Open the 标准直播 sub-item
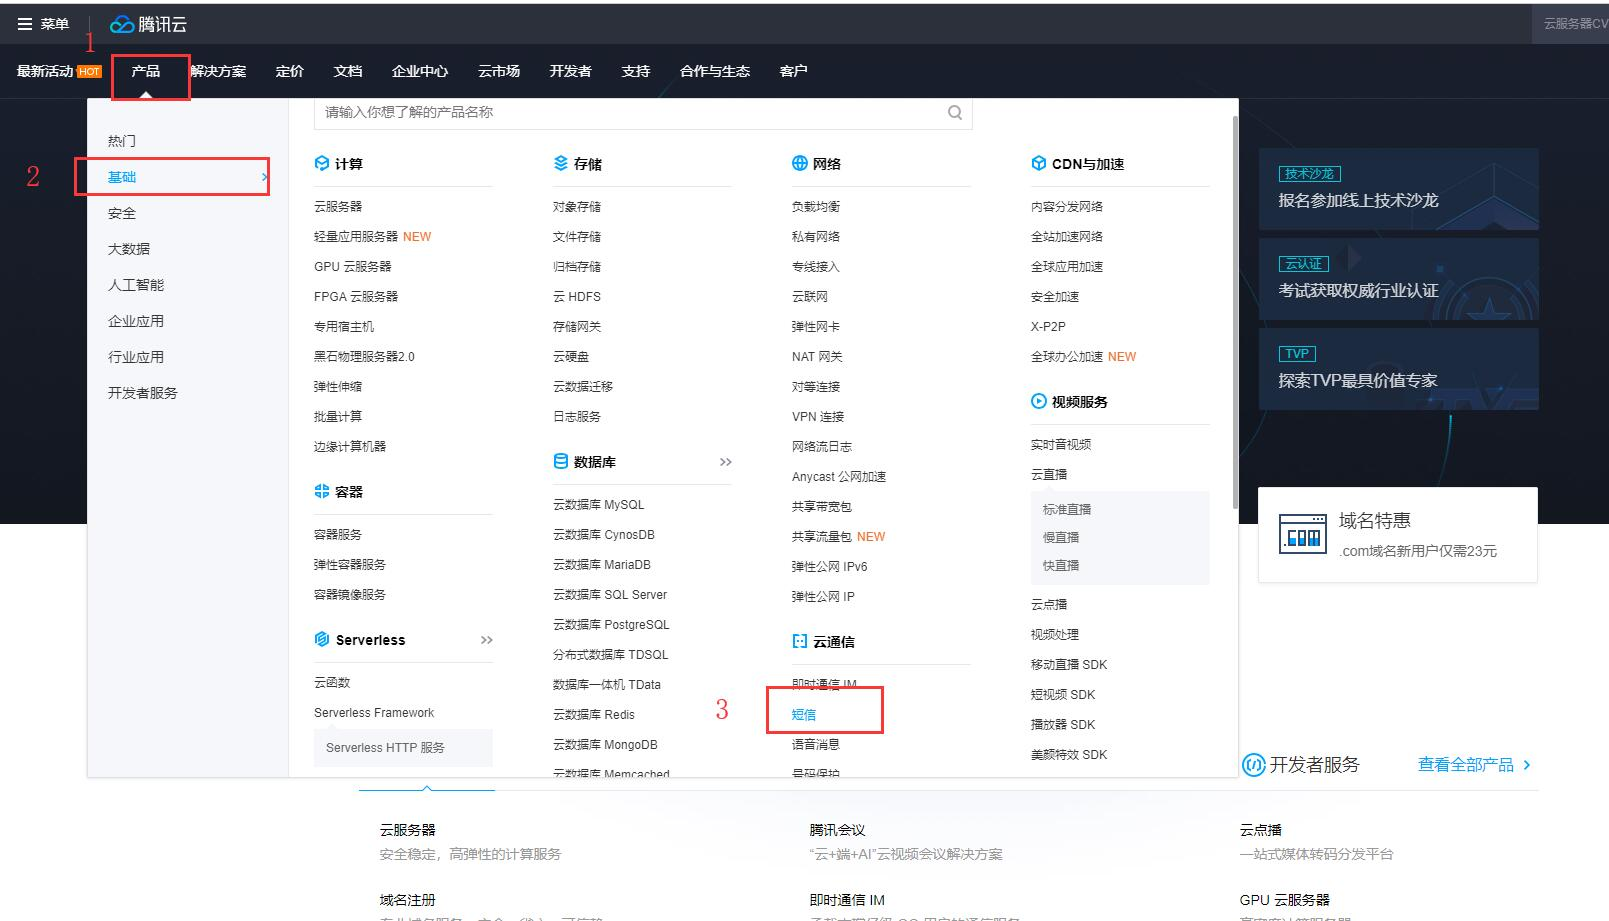 pos(1067,509)
